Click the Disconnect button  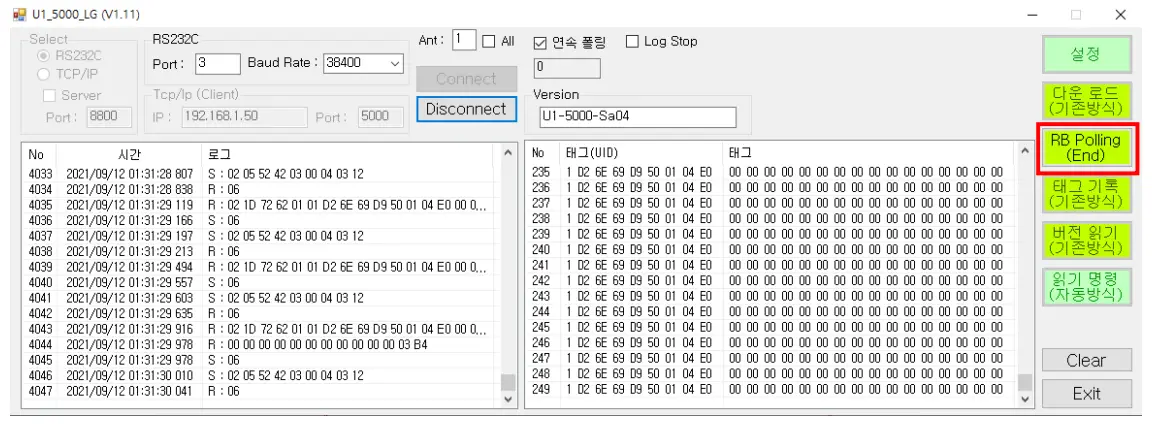(467, 109)
